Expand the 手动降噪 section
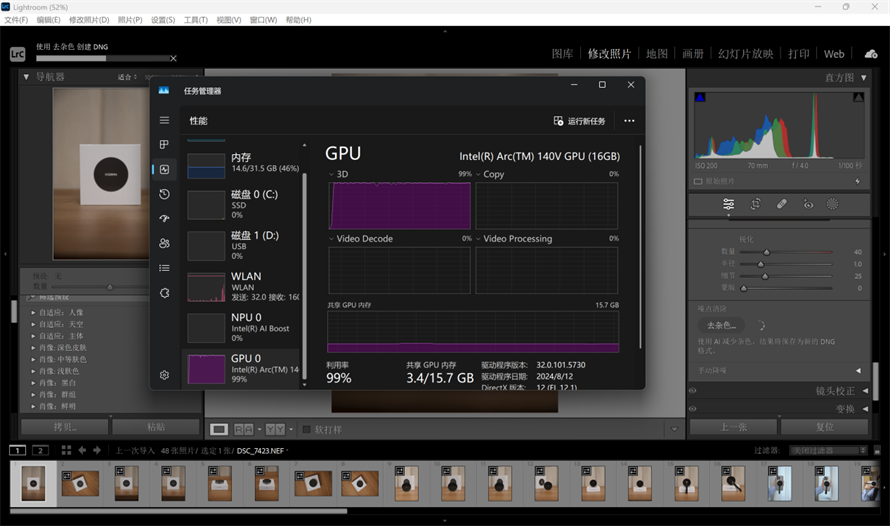 [858, 371]
